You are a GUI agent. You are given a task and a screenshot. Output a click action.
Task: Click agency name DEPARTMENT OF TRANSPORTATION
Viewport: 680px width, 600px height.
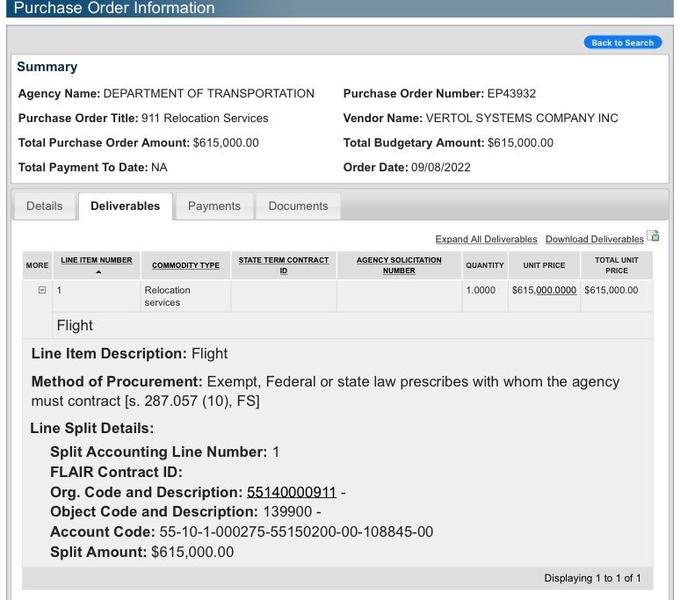[x=209, y=94]
